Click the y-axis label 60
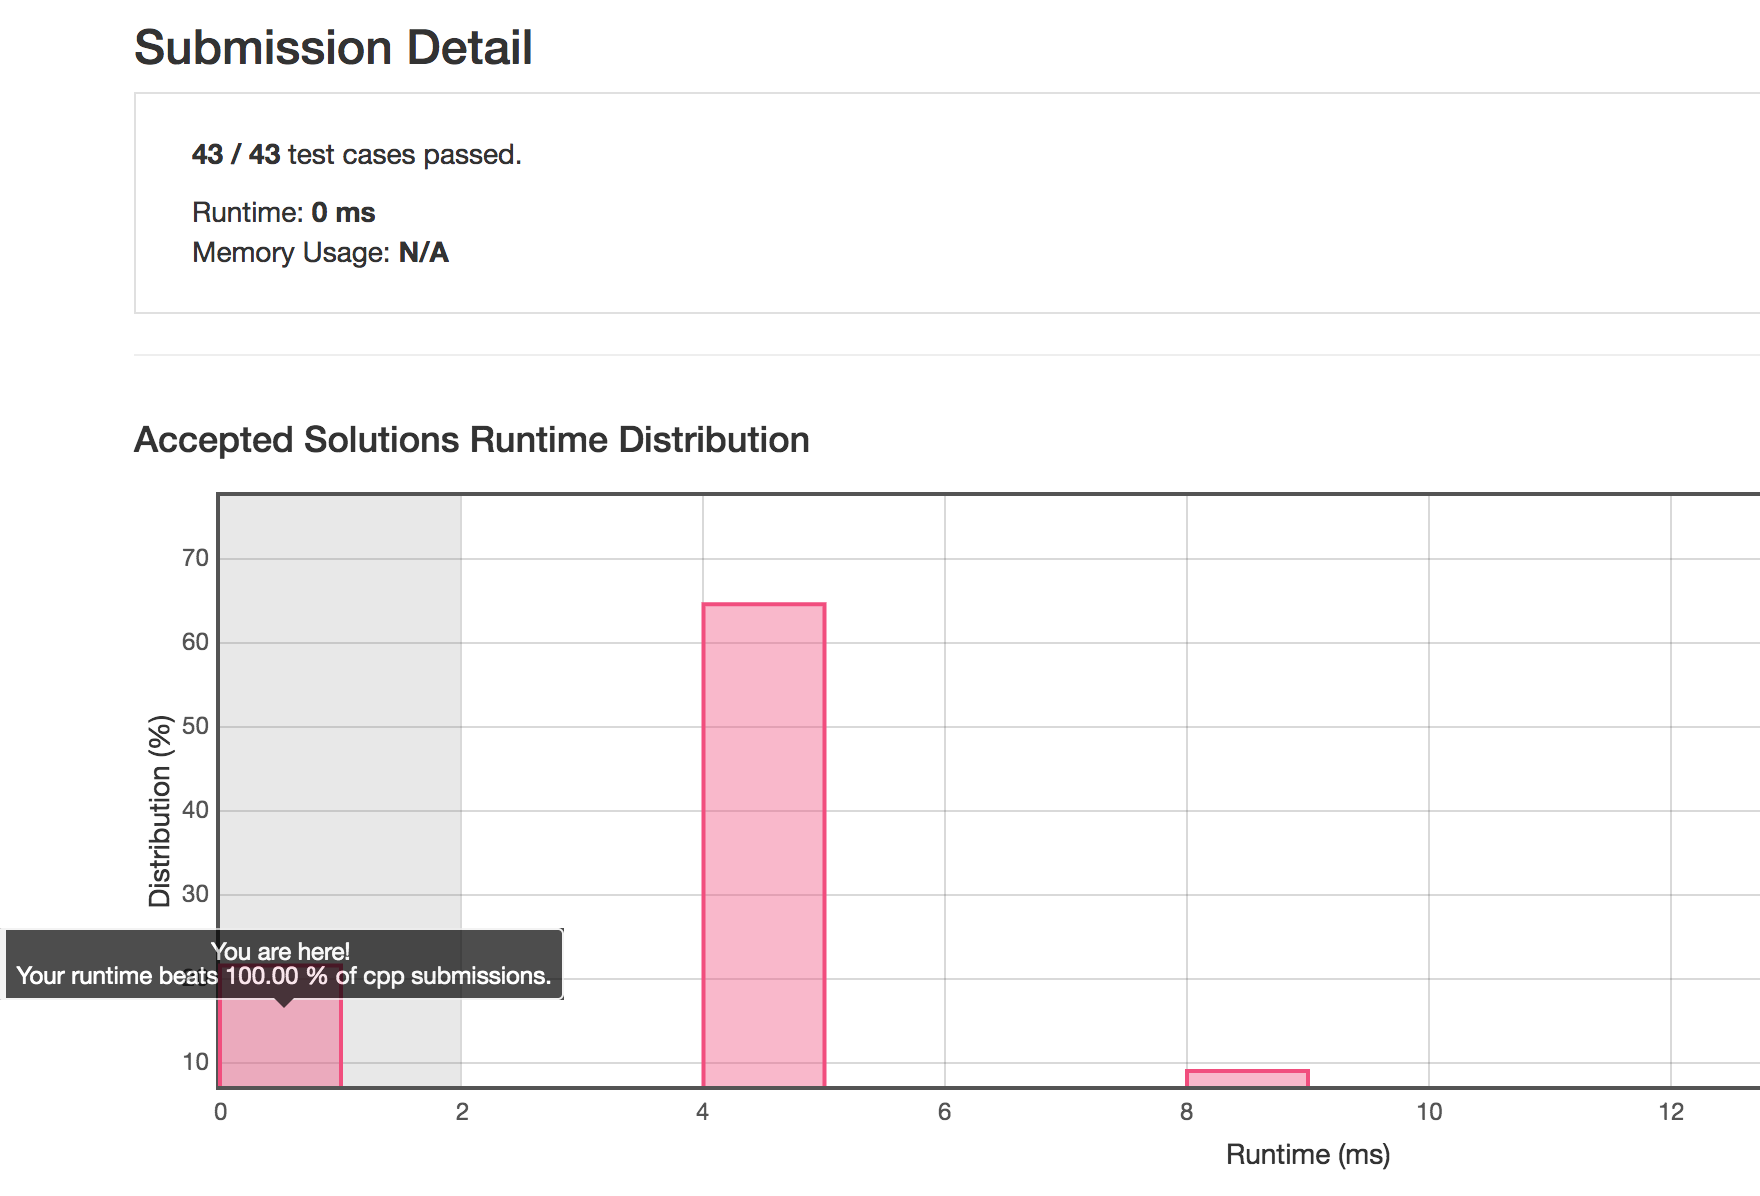Image resolution: width=1760 pixels, height=1196 pixels. (195, 642)
